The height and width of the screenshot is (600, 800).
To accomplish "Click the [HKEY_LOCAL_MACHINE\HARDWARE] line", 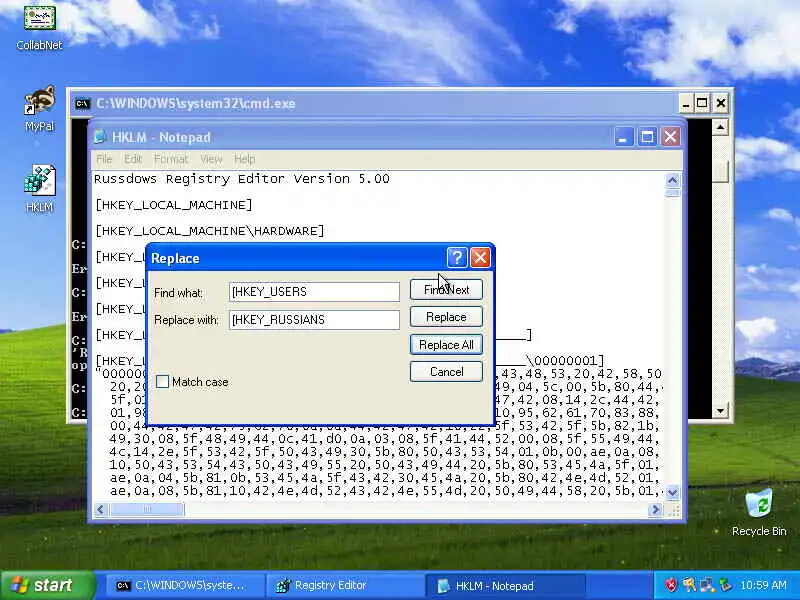I will coord(210,231).
